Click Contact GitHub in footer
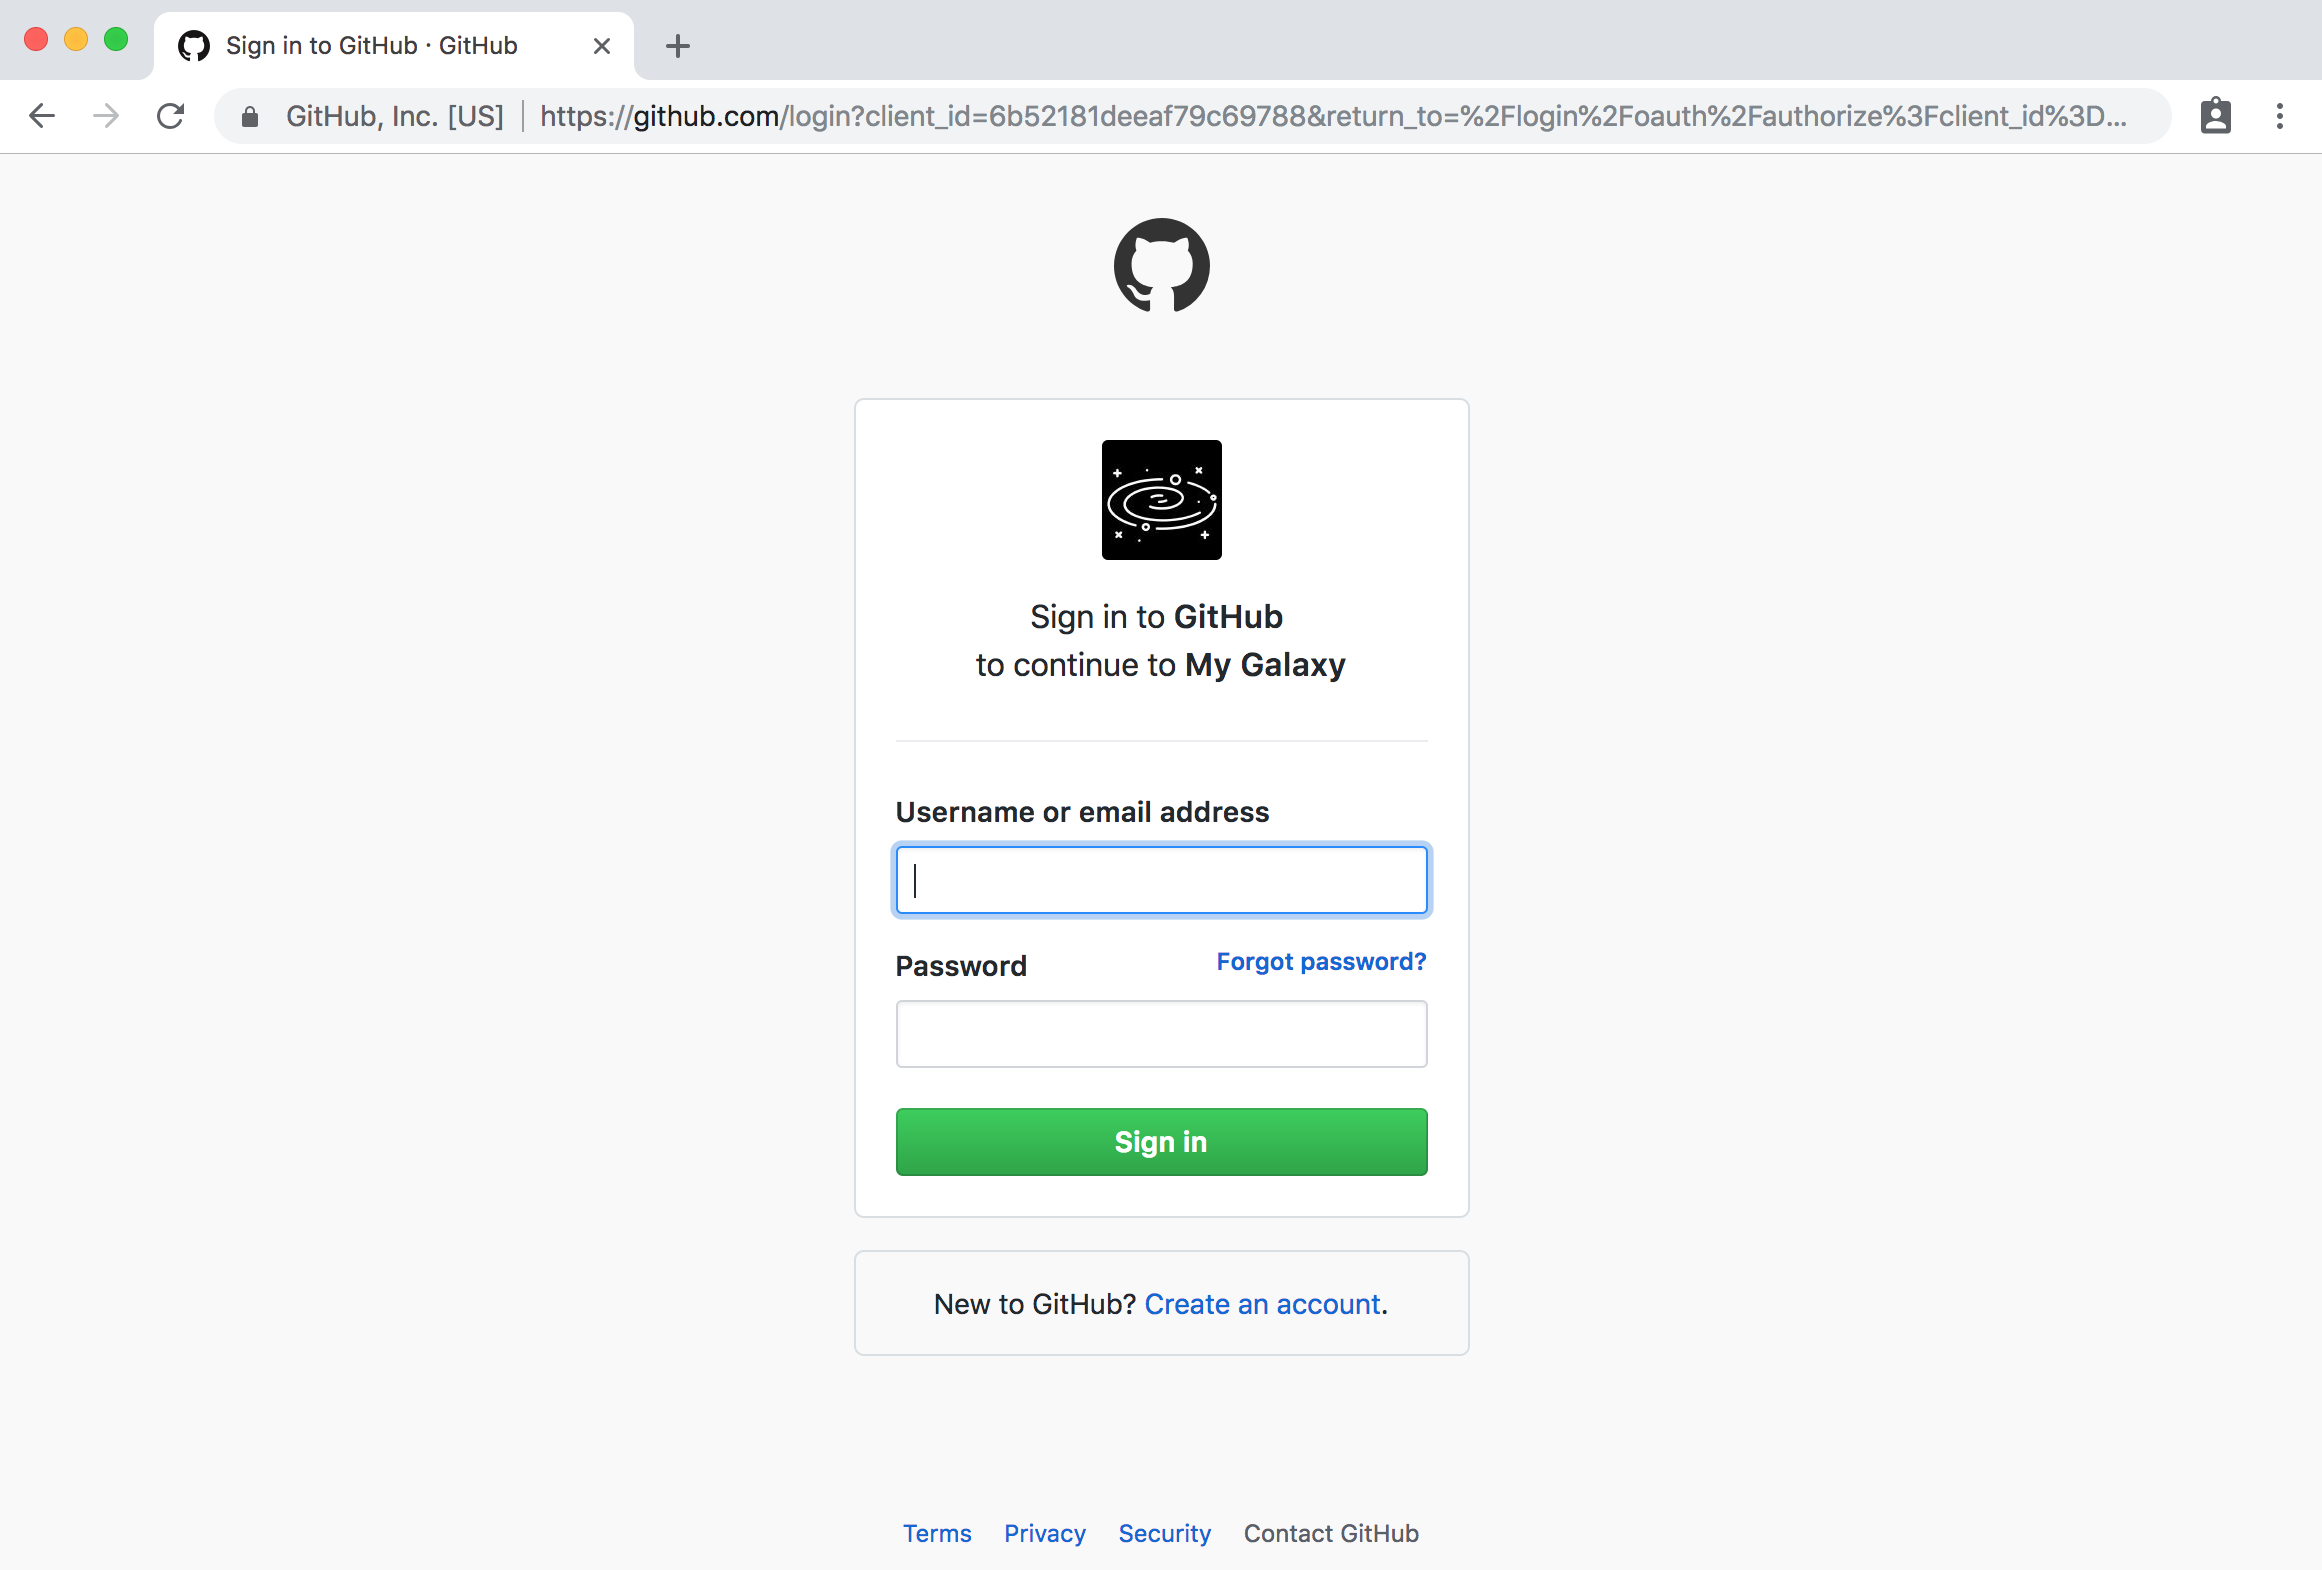The height and width of the screenshot is (1570, 2322). [1331, 1533]
